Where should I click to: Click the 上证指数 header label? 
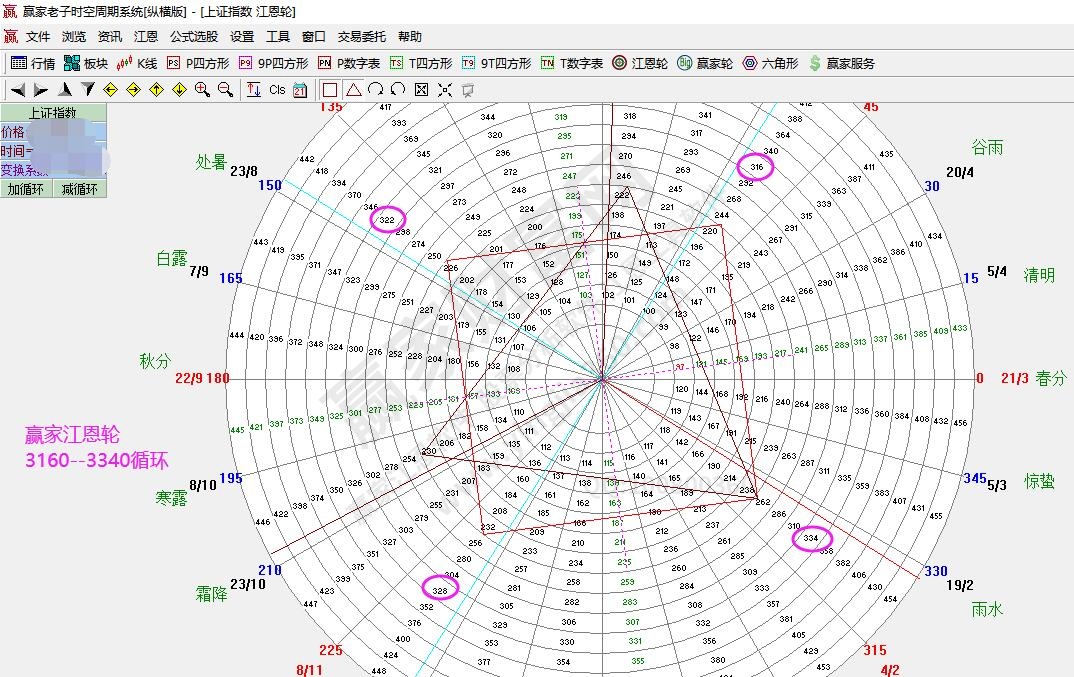tap(53, 113)
